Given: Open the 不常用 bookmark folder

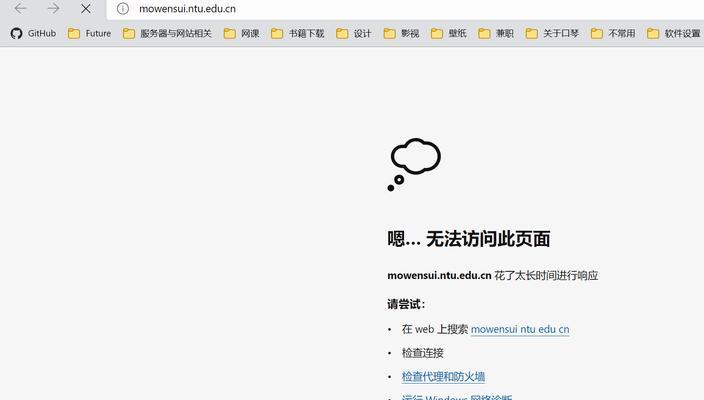Looking at the screenshot, I should (x=613, y=33).
